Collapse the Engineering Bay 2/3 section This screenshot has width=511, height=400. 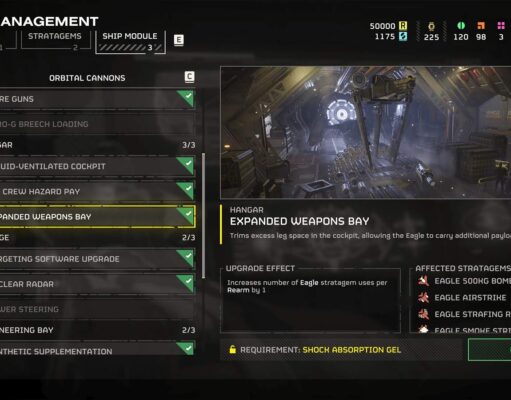[97, 330]
